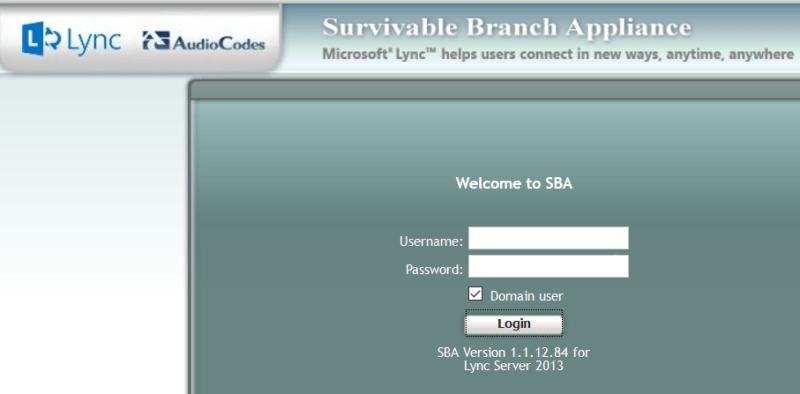Click the 'Password:' label
This screenshot has height=394, width=800.
[434, 269]
